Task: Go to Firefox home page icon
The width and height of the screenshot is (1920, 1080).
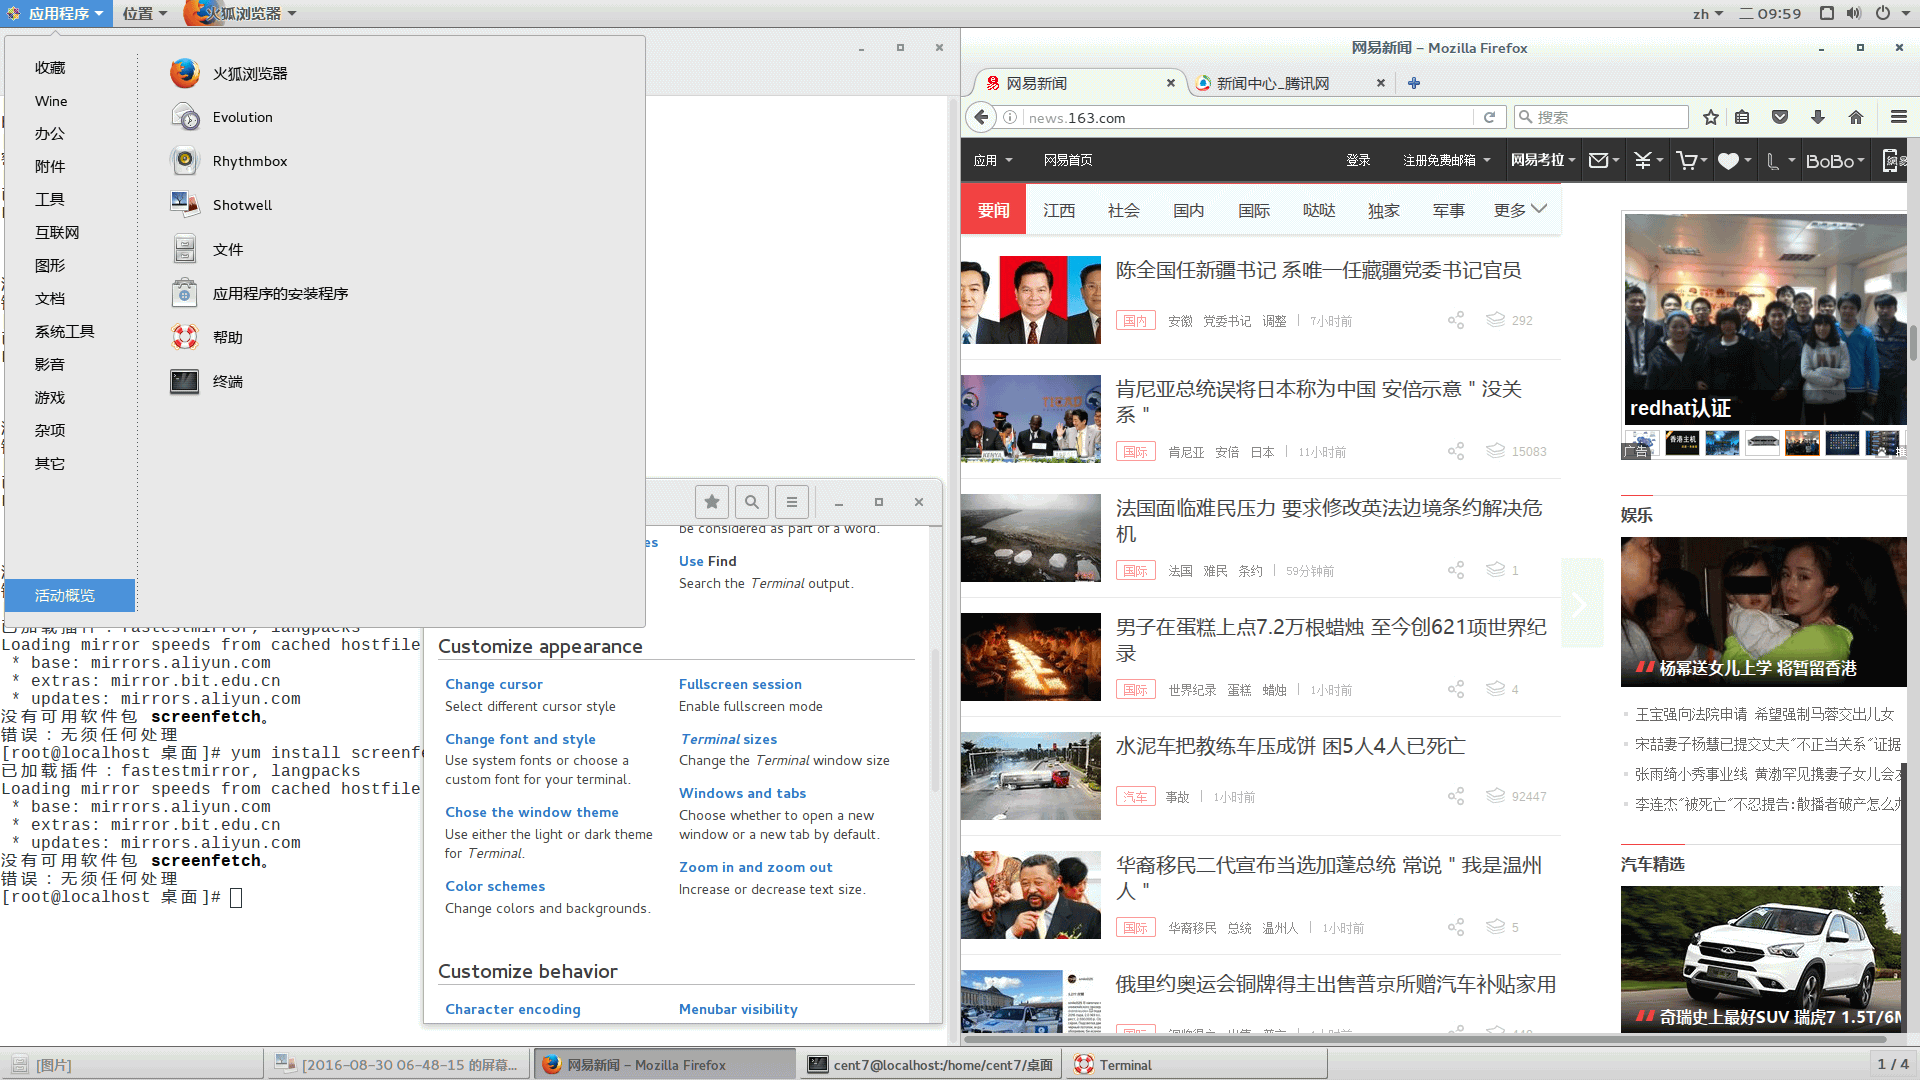Action: pyautogui.click(x=1856, y=117)
